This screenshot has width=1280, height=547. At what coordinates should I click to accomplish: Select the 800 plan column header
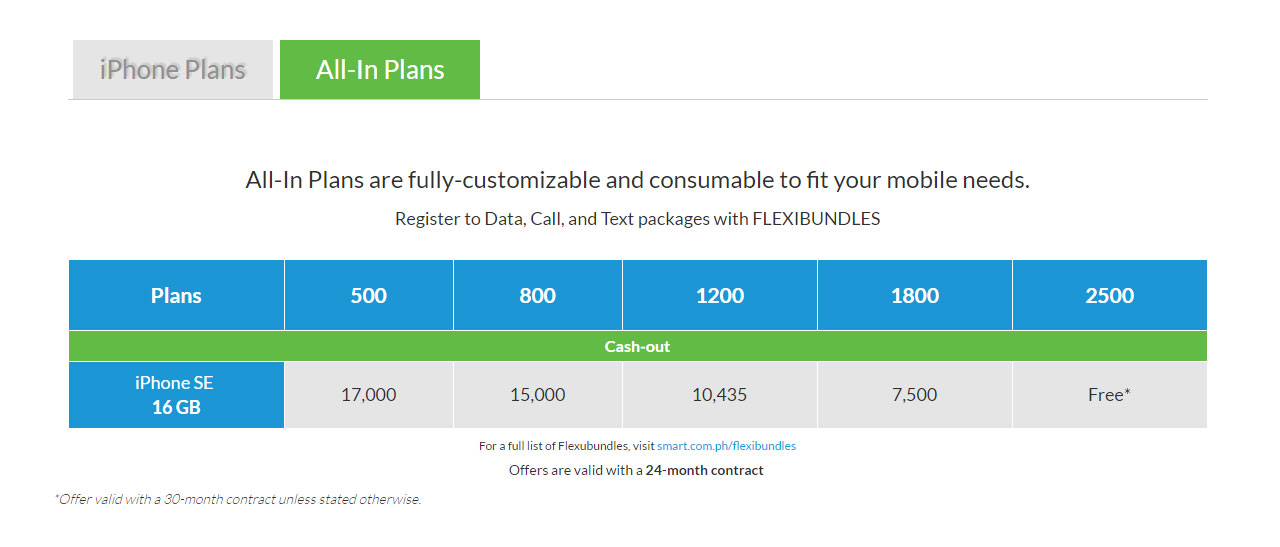point(538,295)
